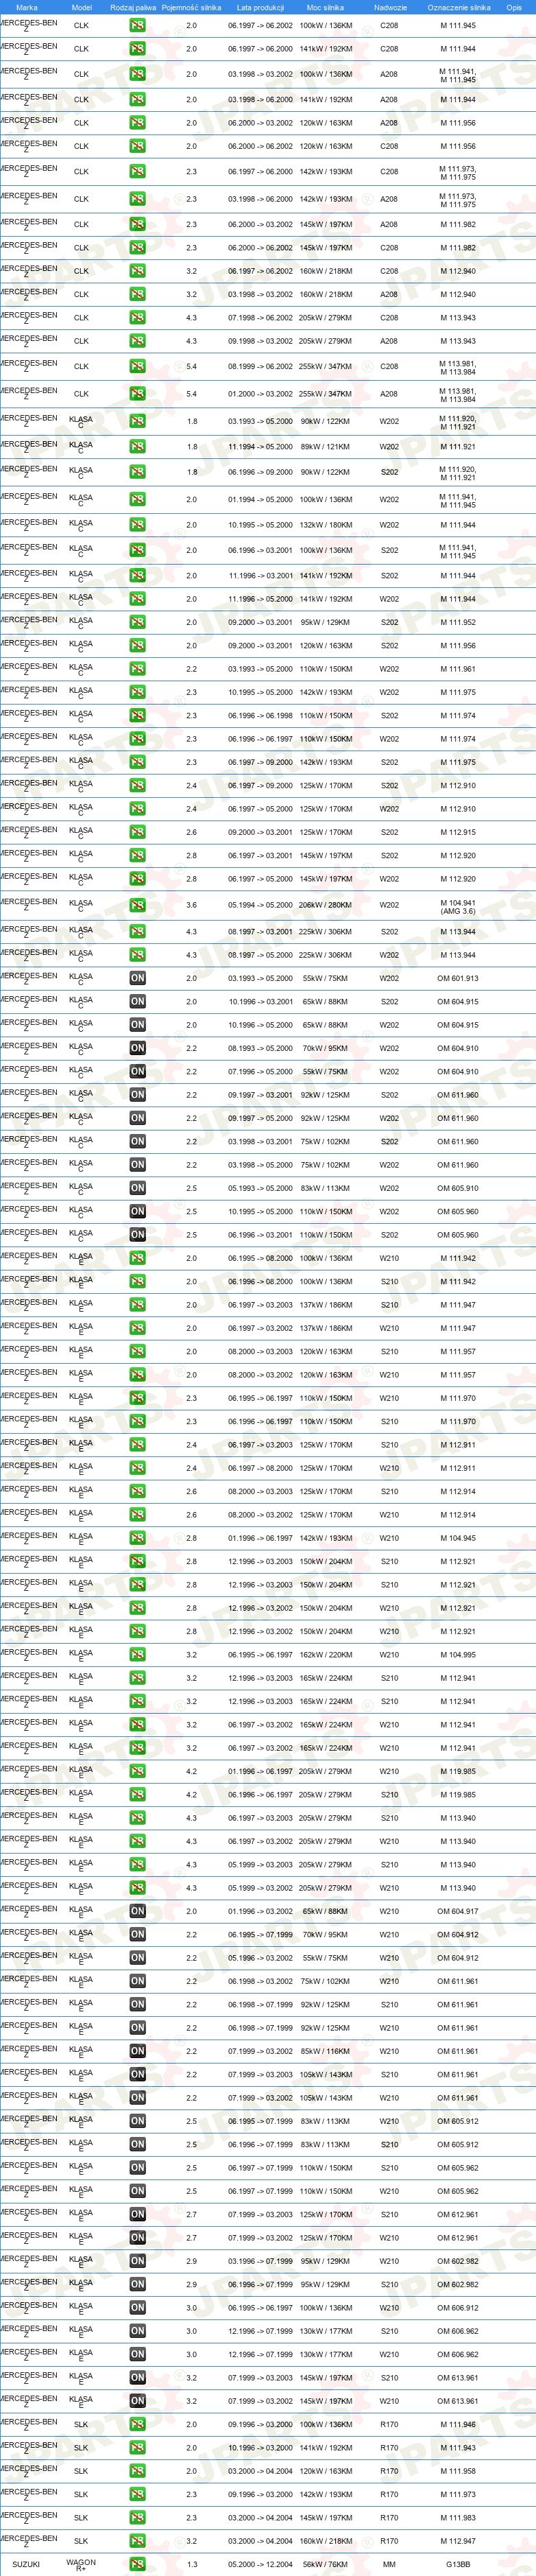Click the ON diesel icon for the OM 601.913 row
Screen dimensions: 536x2576
[x=137, y=978]
